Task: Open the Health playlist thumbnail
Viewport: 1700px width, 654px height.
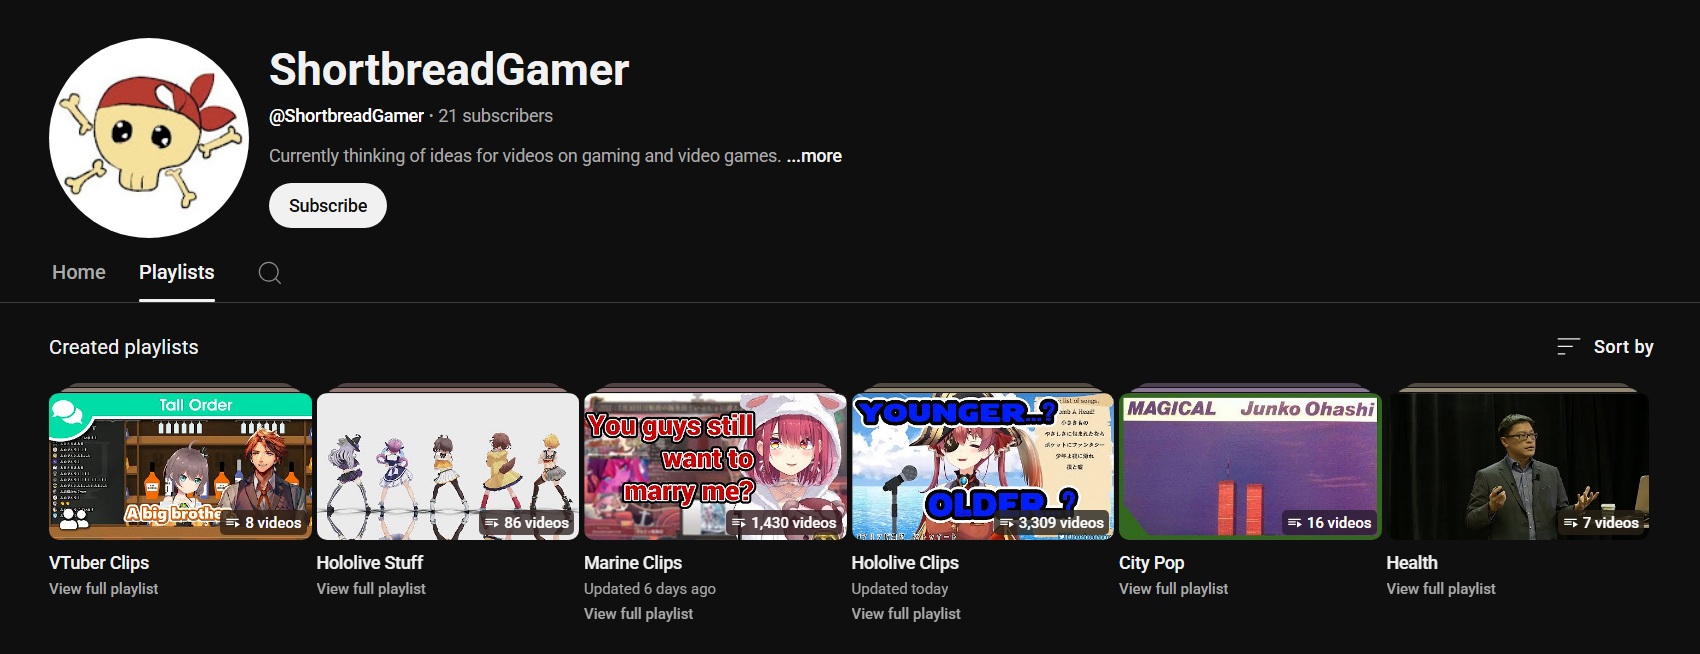Action: 1518,466
